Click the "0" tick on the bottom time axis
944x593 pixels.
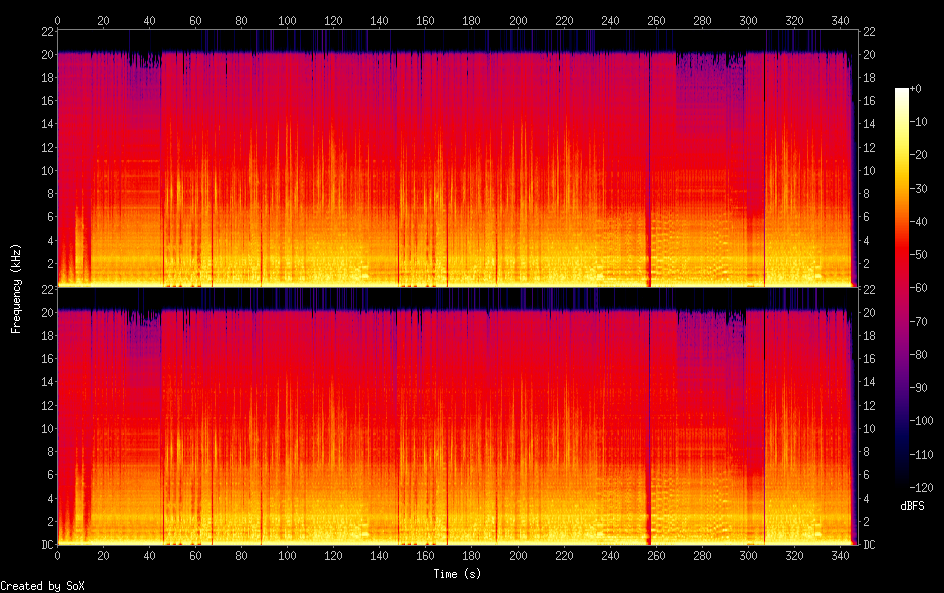(x=57, y=557)
